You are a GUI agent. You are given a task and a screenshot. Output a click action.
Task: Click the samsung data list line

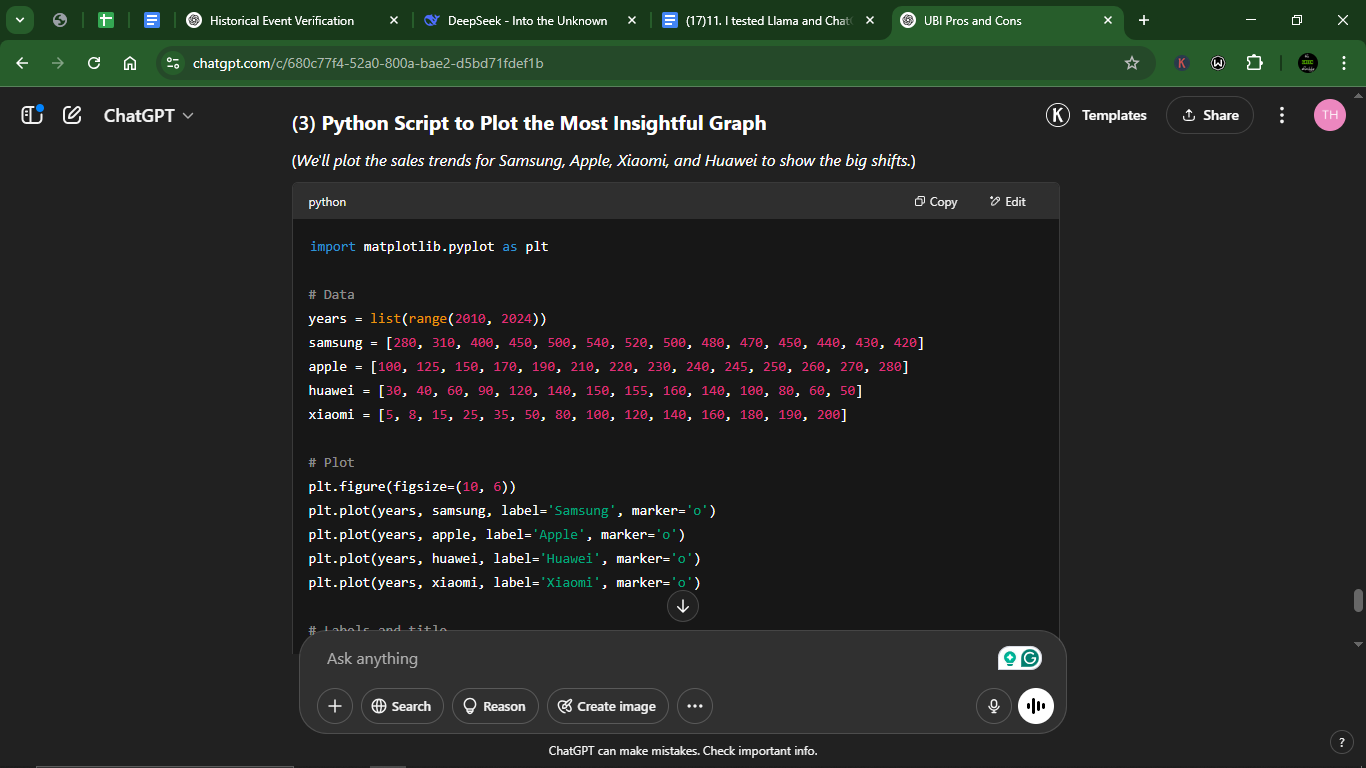tap(617, 343)
